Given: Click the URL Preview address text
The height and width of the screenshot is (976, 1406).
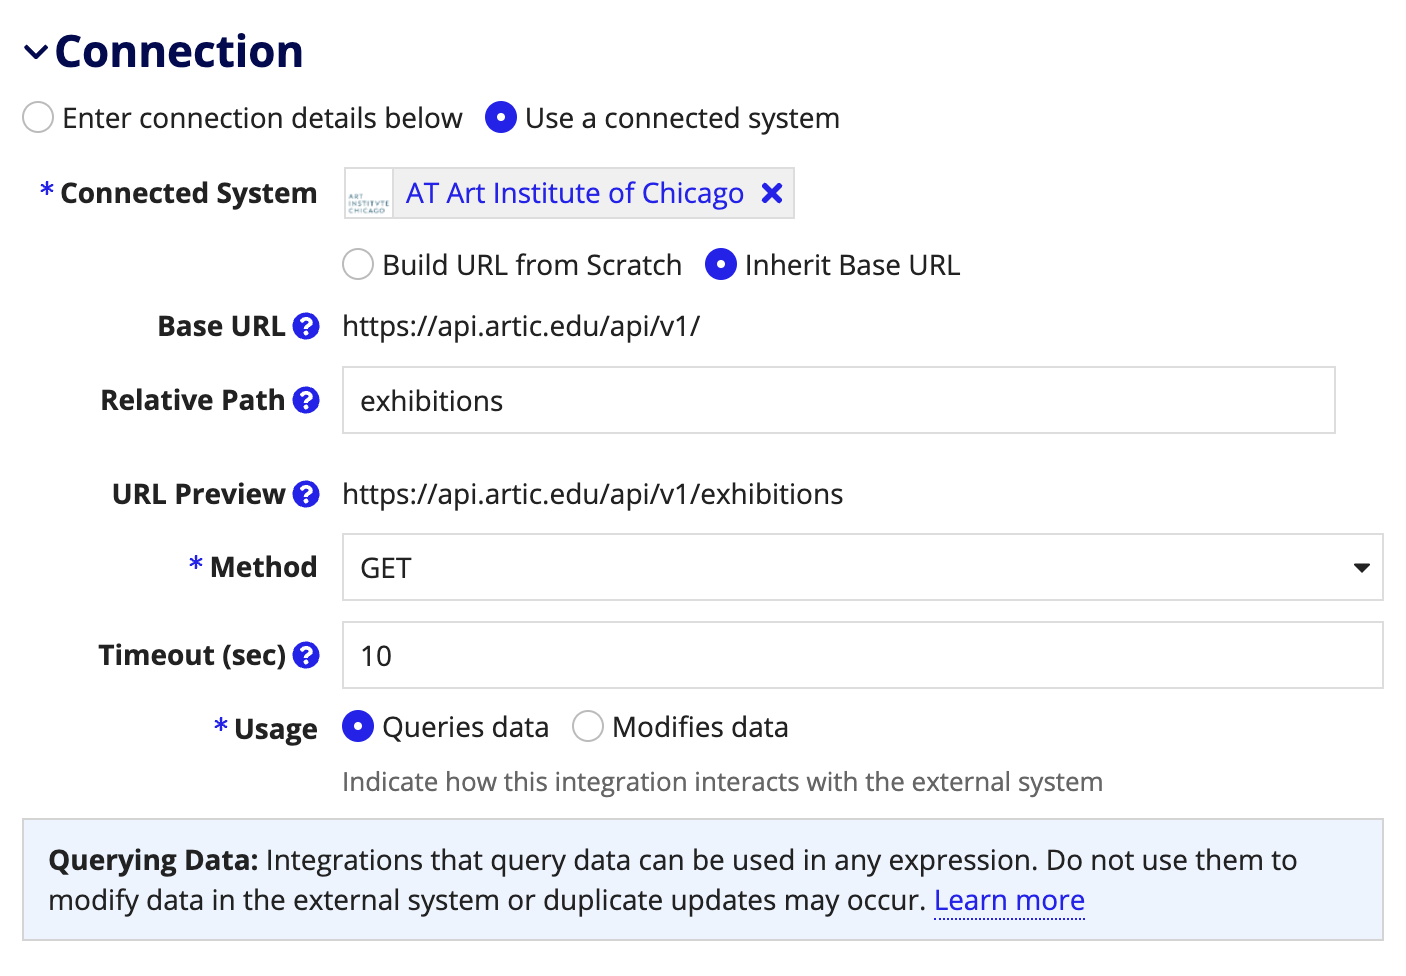Looking at the screenshot, I should pyautogui.click(x=592, y=493).
